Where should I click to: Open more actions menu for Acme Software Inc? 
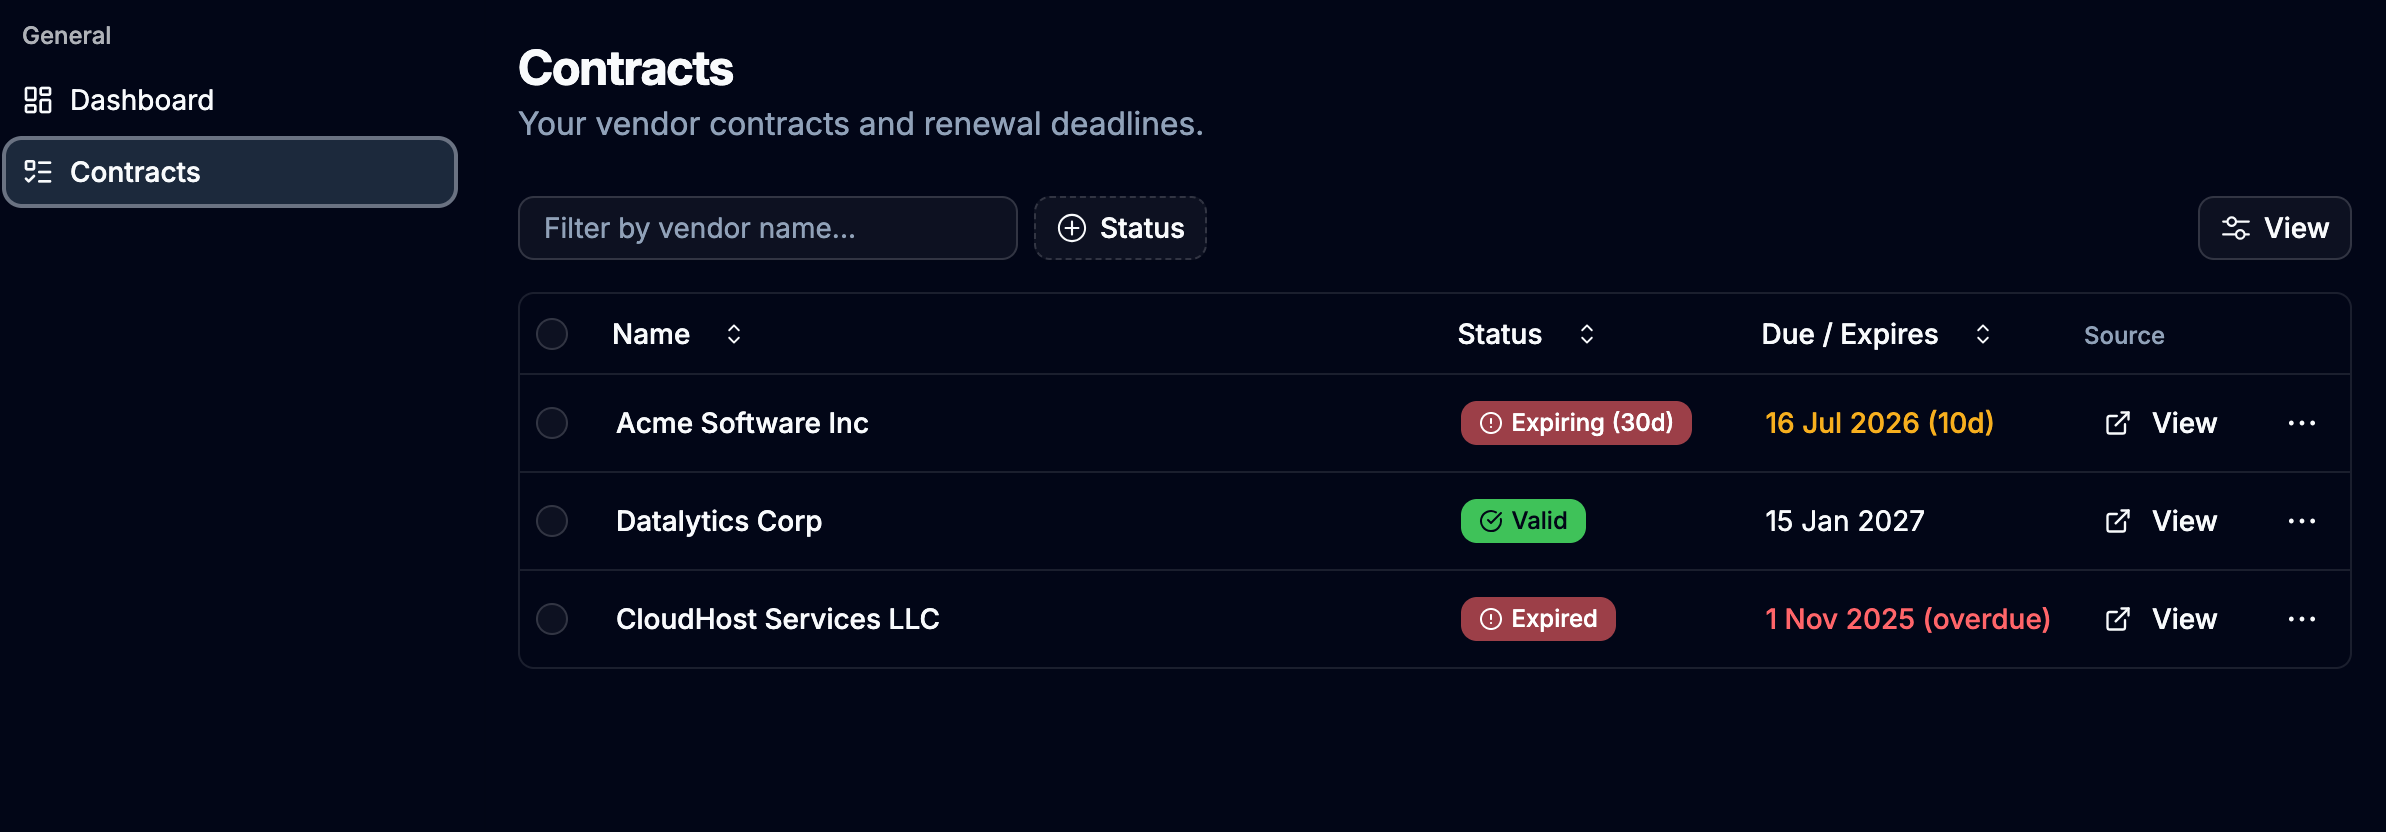(x=2302, y=423)
